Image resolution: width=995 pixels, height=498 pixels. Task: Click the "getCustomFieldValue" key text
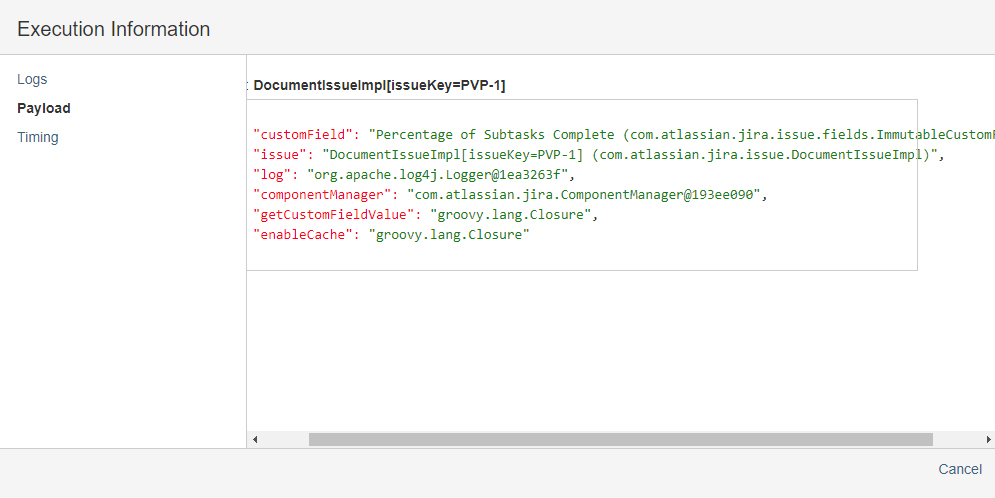[x=334, y=214]
